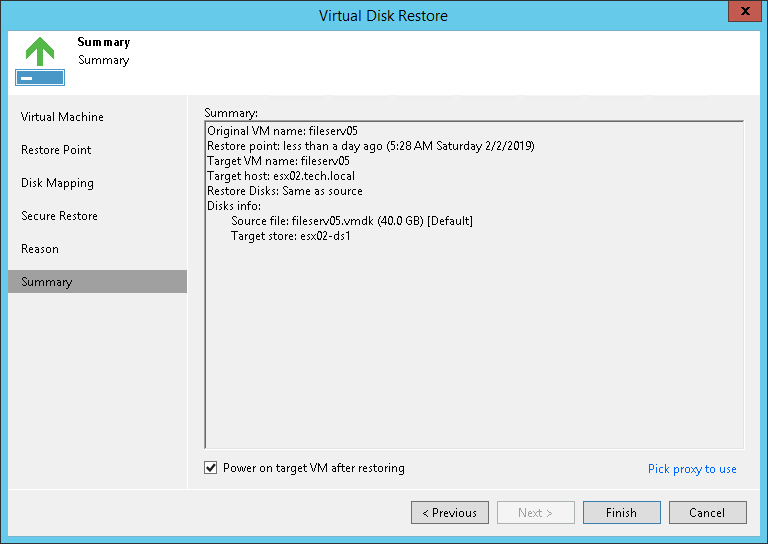Cancel the restore wizard
The image size is (768, 544).
pyautogui.click(x=707, y=513)
